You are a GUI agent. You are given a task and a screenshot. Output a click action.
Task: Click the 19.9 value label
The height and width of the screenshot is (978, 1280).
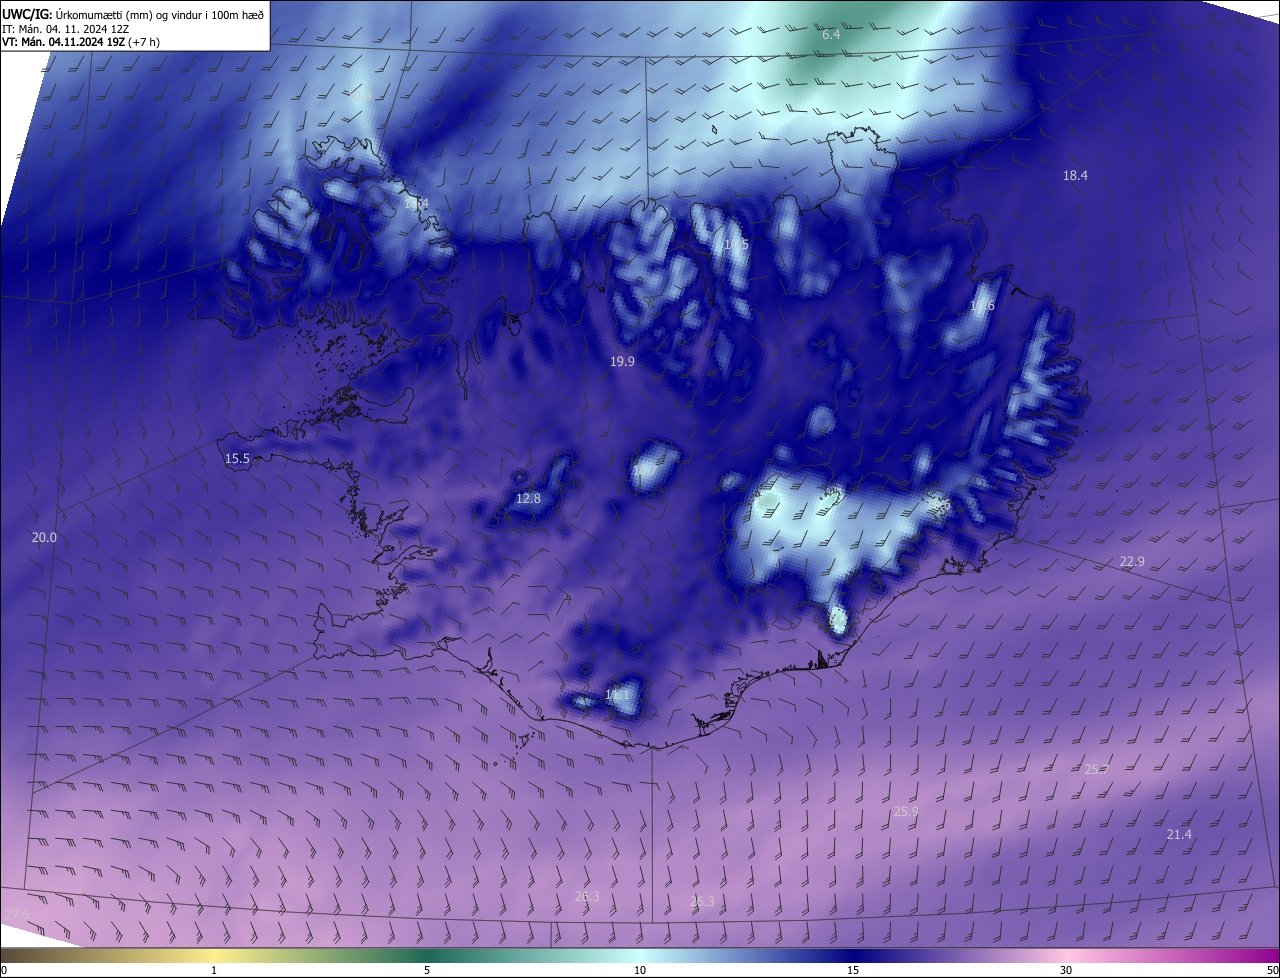point(622,362)
